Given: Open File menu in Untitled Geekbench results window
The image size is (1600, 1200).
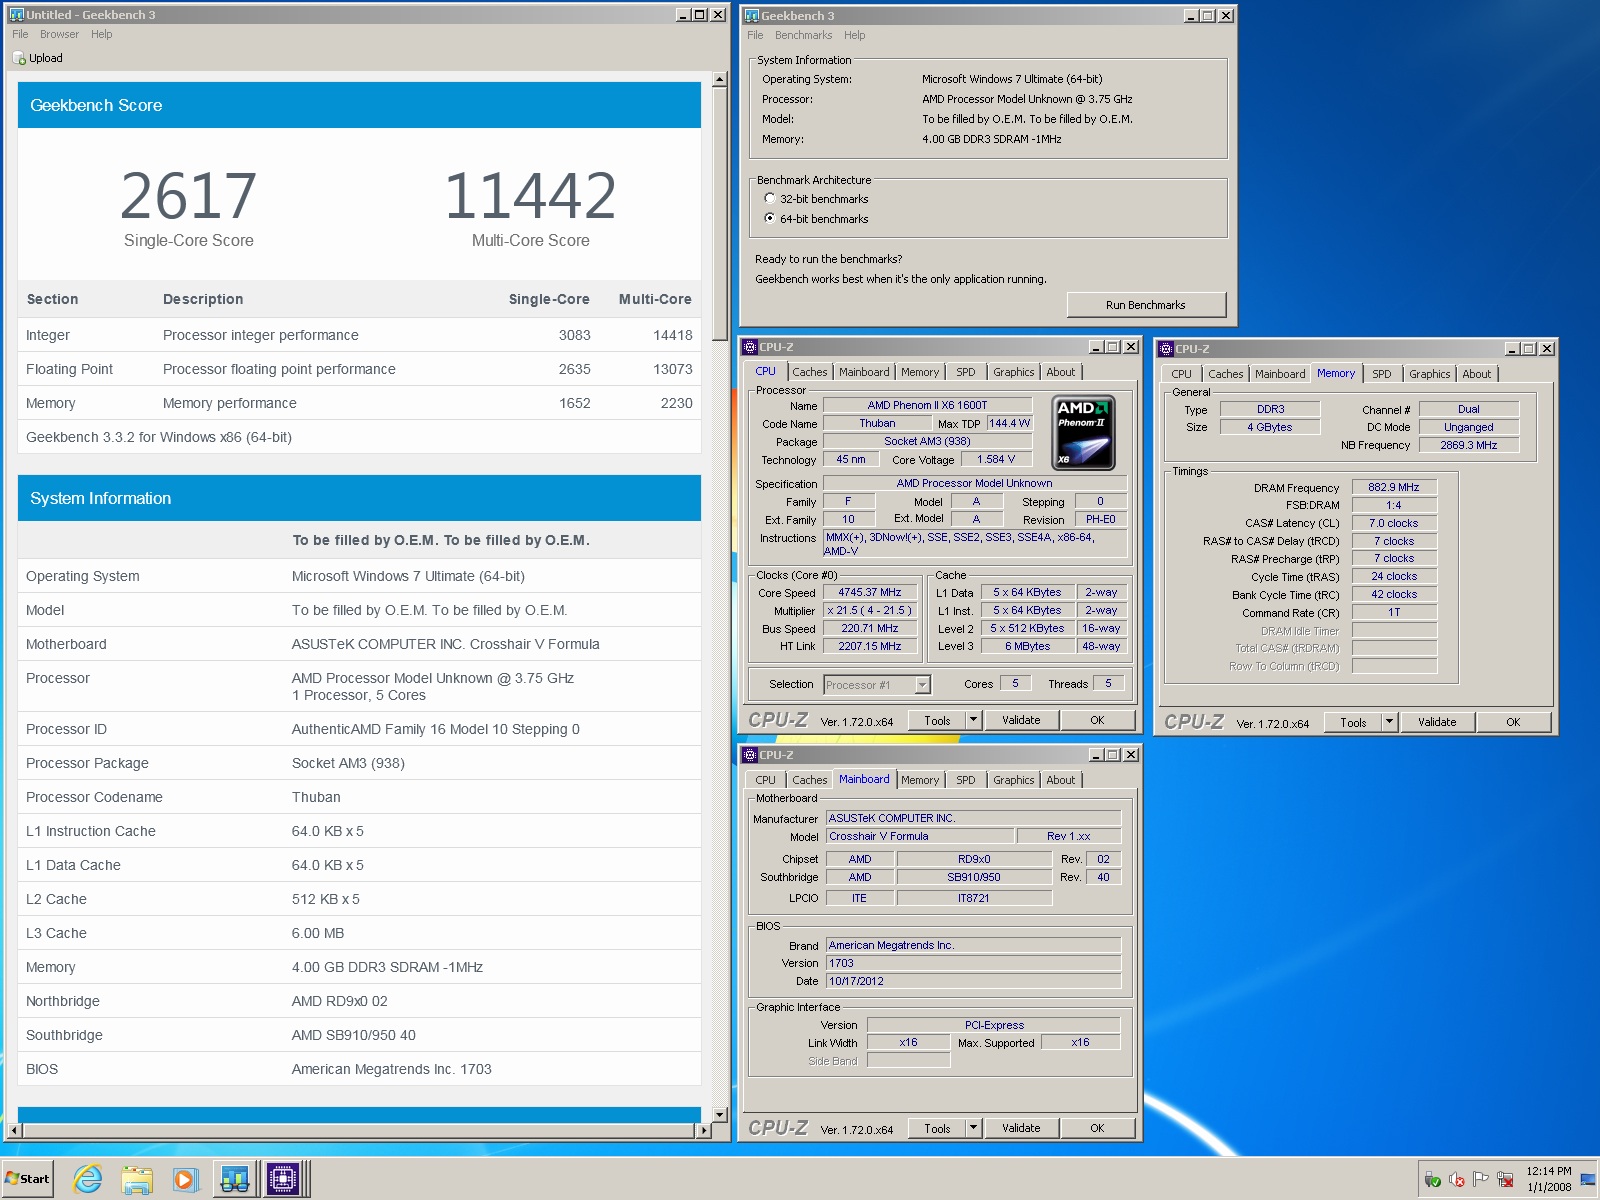Looking at the screenshot, I should [20, 34].
